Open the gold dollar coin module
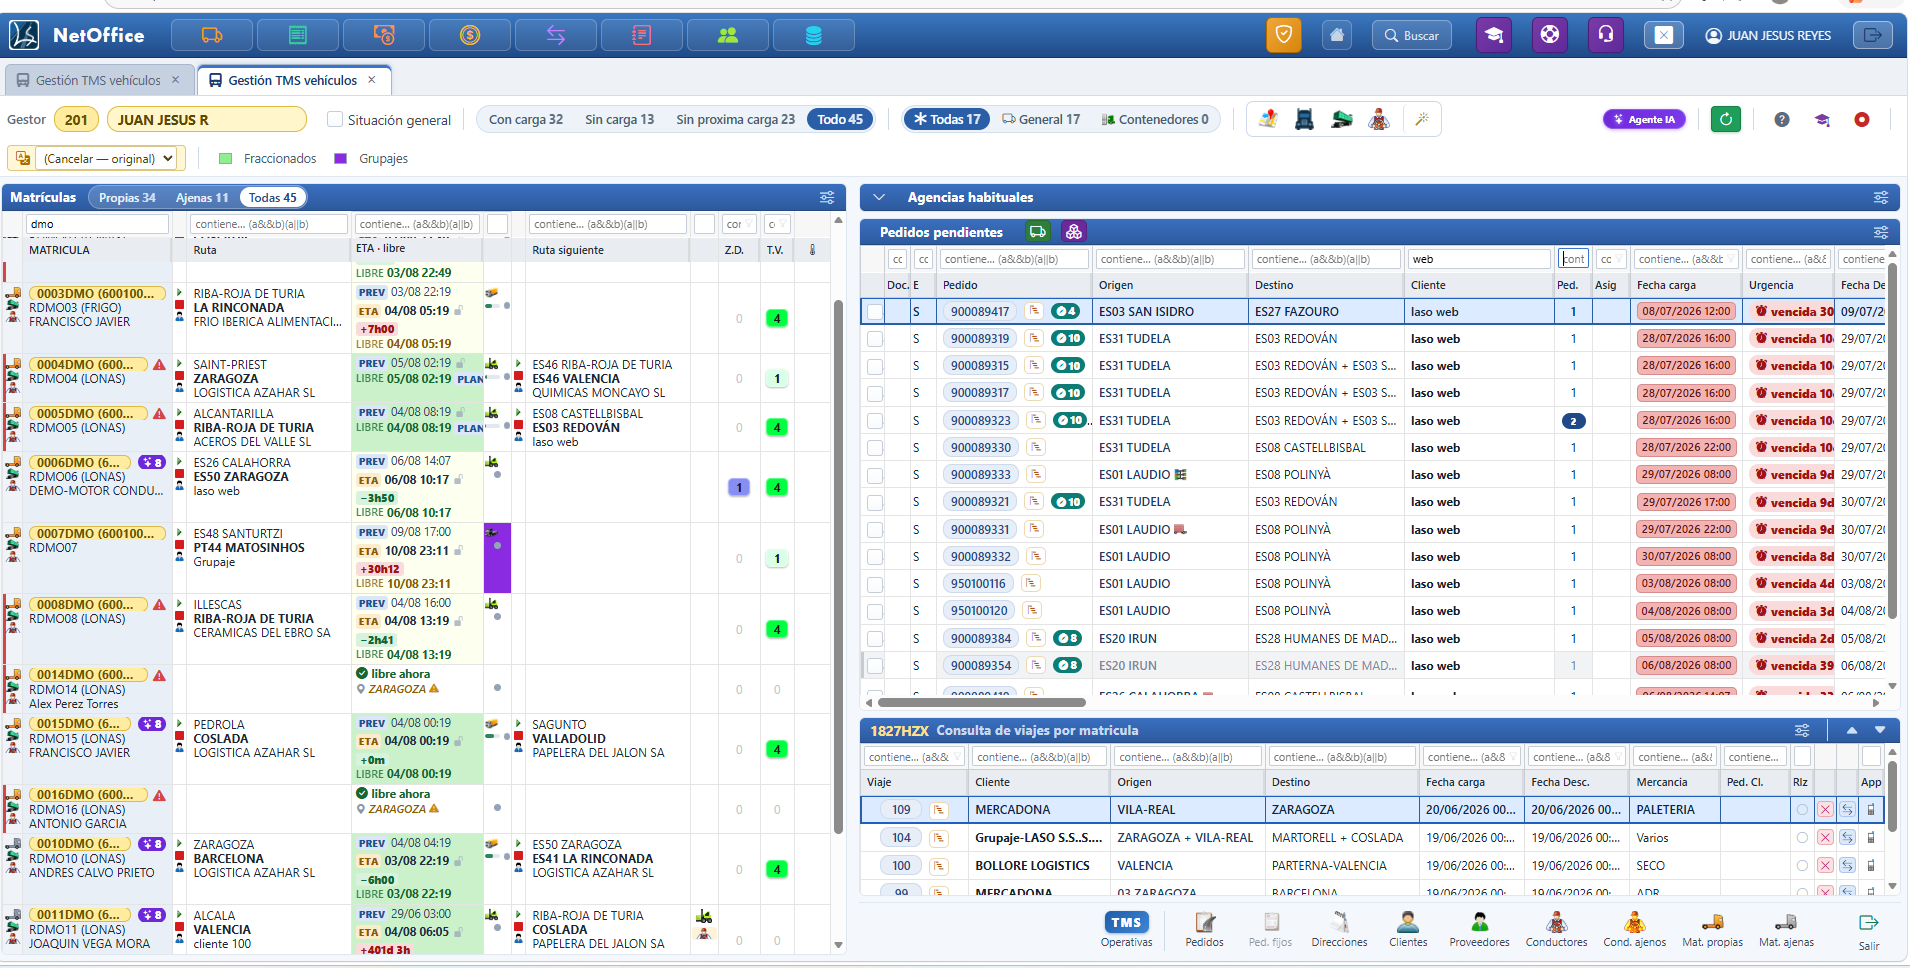The width and height of the screenshot is (1910, 968). click(470, 35)
